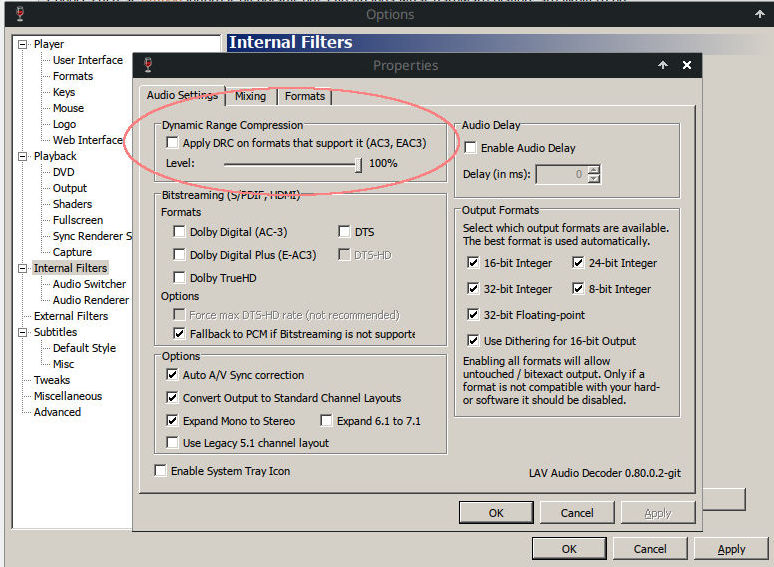Click Cancel in the Properties dialog
The width and height of the screenshot is (774, 567).
point(577,513)
